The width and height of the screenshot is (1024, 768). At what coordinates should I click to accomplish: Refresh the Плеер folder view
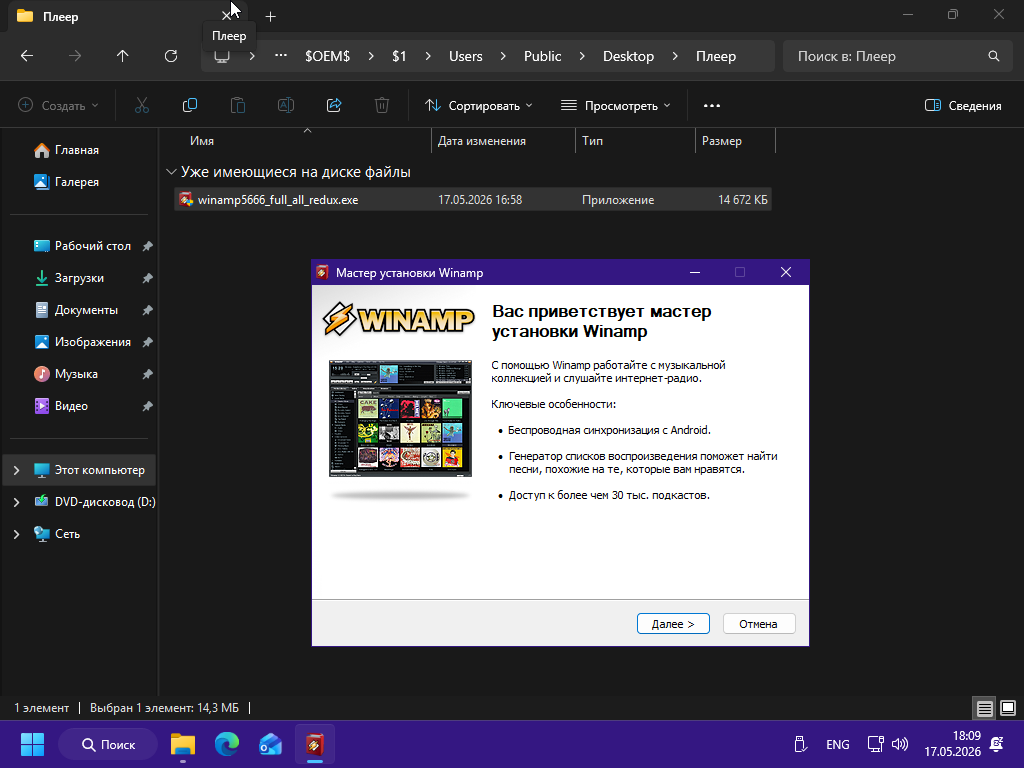pos(171,56)
